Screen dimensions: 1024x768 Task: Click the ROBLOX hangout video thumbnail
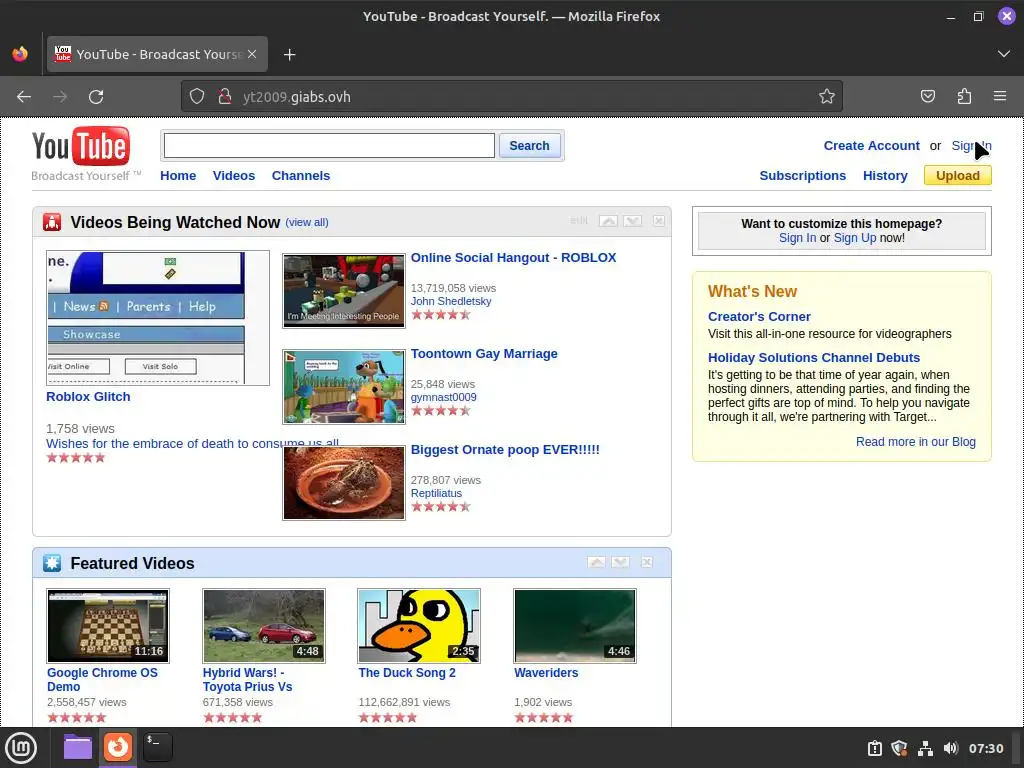[344, 291]
